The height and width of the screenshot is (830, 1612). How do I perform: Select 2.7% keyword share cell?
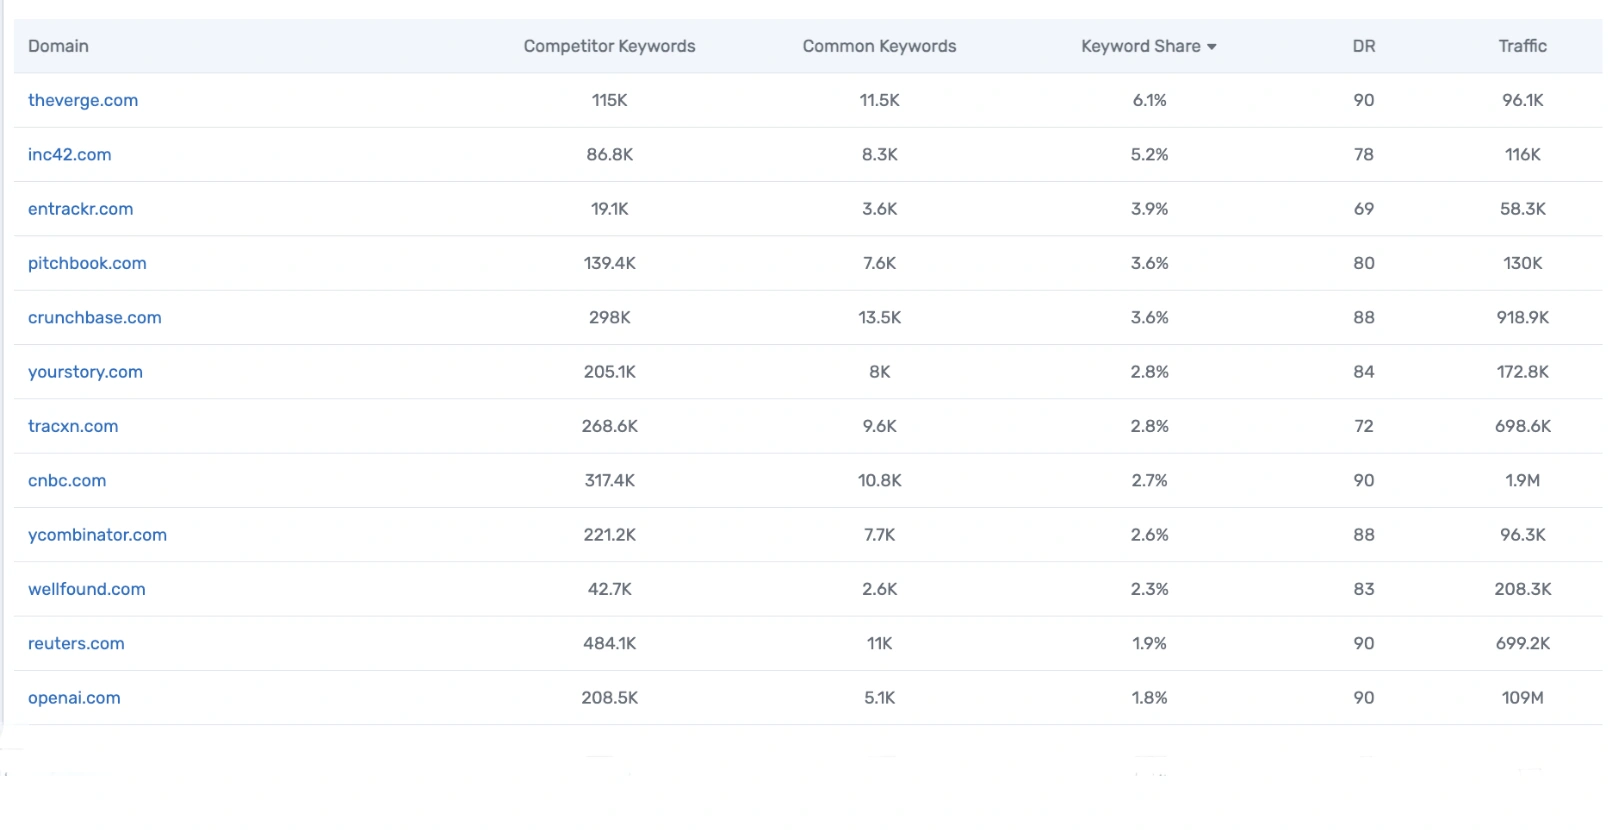[1149, 480]
